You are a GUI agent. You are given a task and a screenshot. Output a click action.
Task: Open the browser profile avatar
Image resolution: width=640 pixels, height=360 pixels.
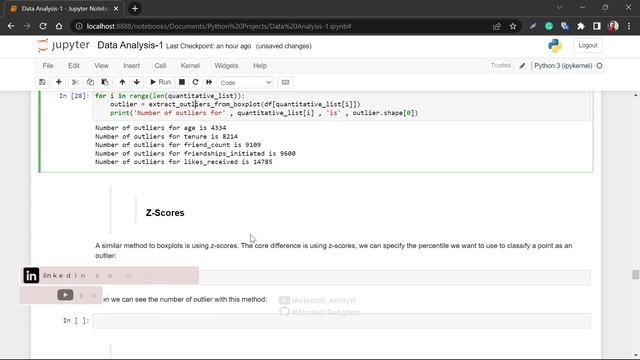tap(613, 26)
